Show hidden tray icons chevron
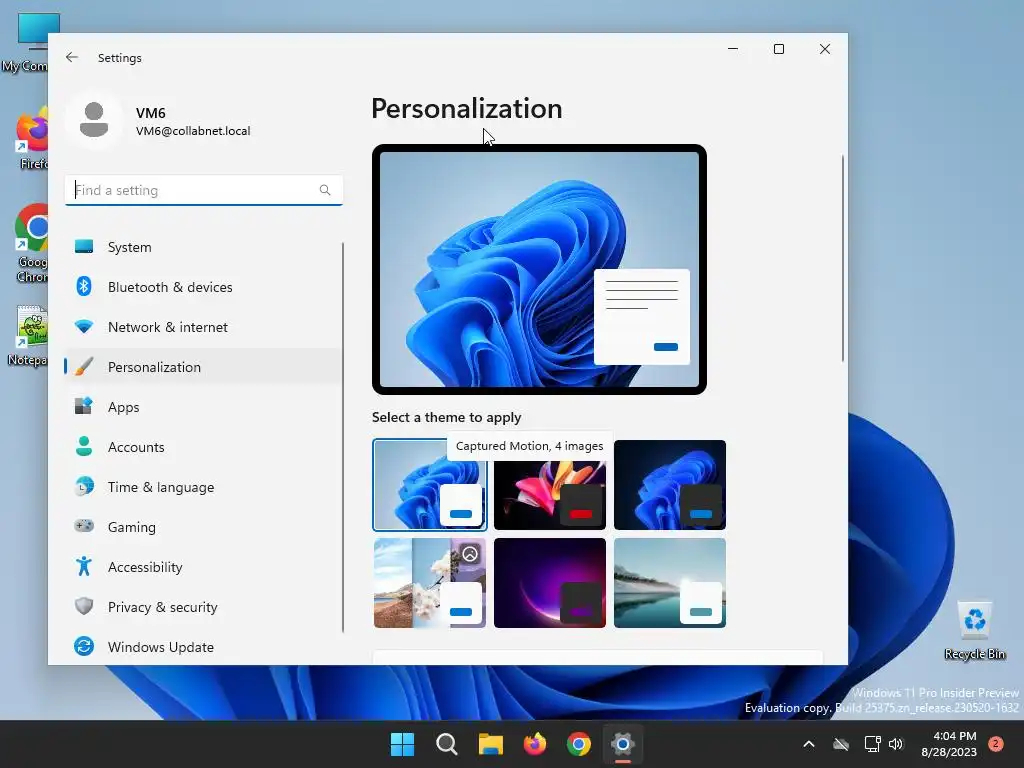Screen dimensions: 1024x768 tap(808, 744)
